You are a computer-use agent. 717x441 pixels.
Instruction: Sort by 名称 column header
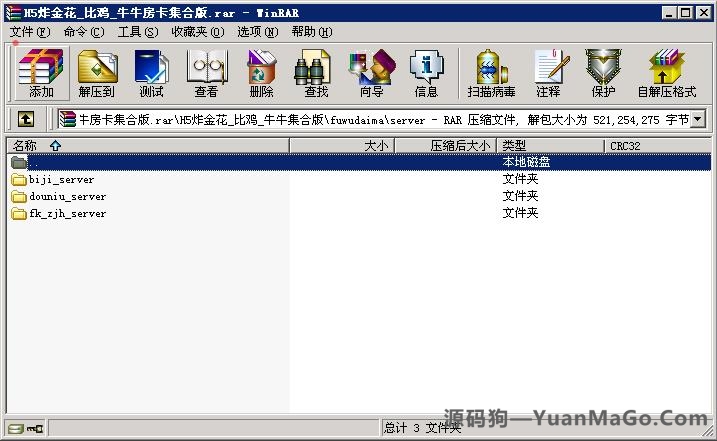[x=148, y=146]
